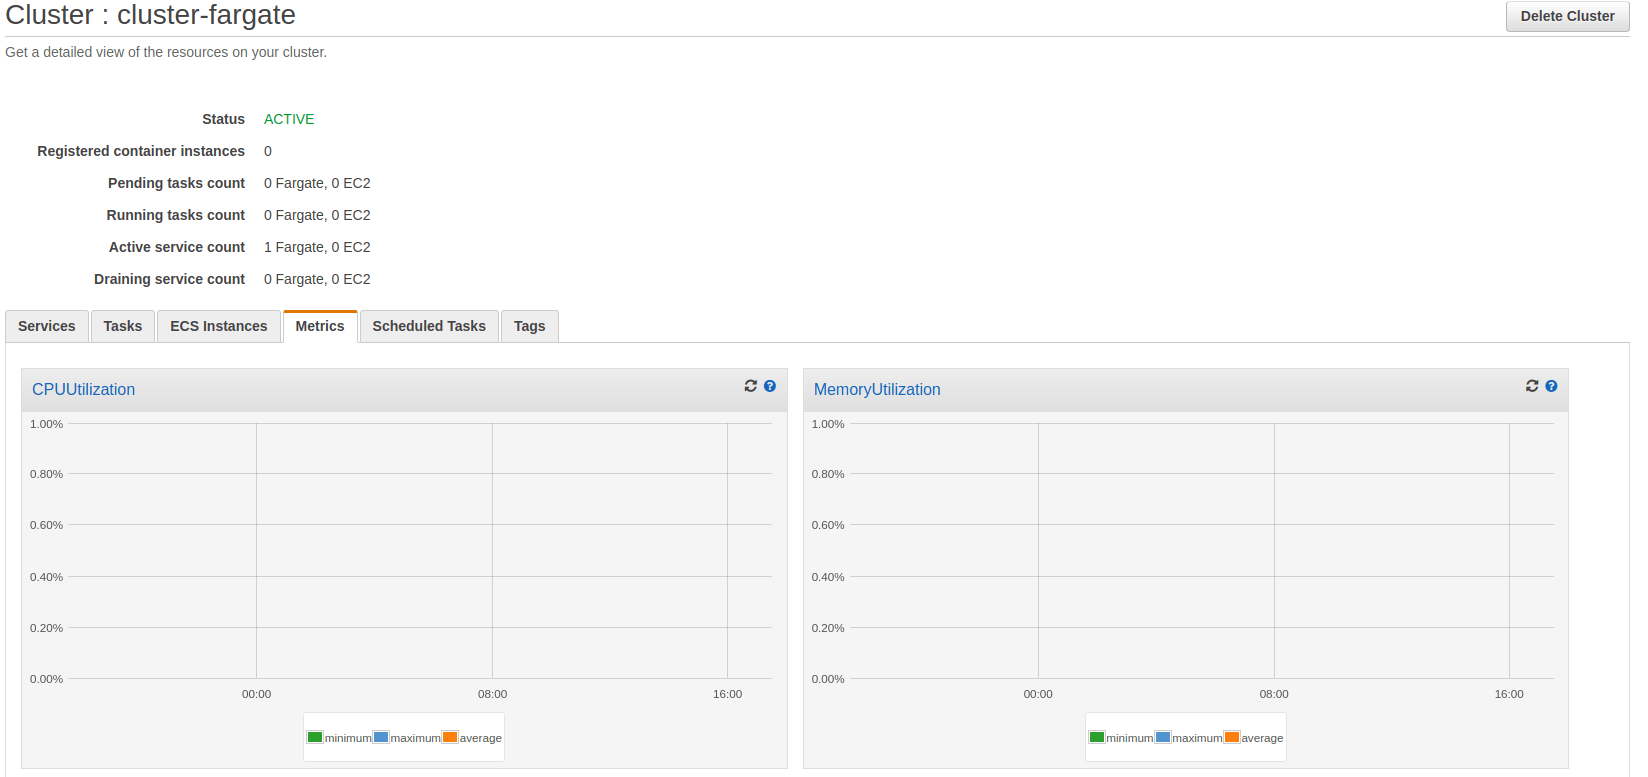The height and width of the screenshot is (777, 1648).
Task: Open help for CPUUtilization chart
Action: [x=770, y=386]
